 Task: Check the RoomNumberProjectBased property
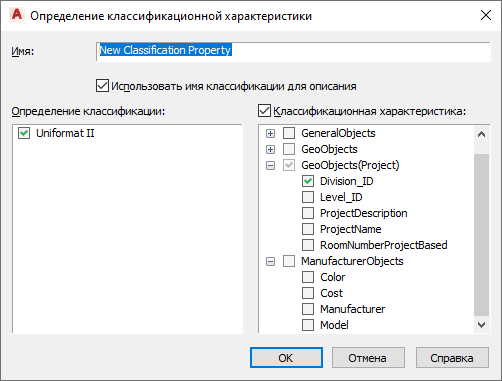click(x=308, y=245)
